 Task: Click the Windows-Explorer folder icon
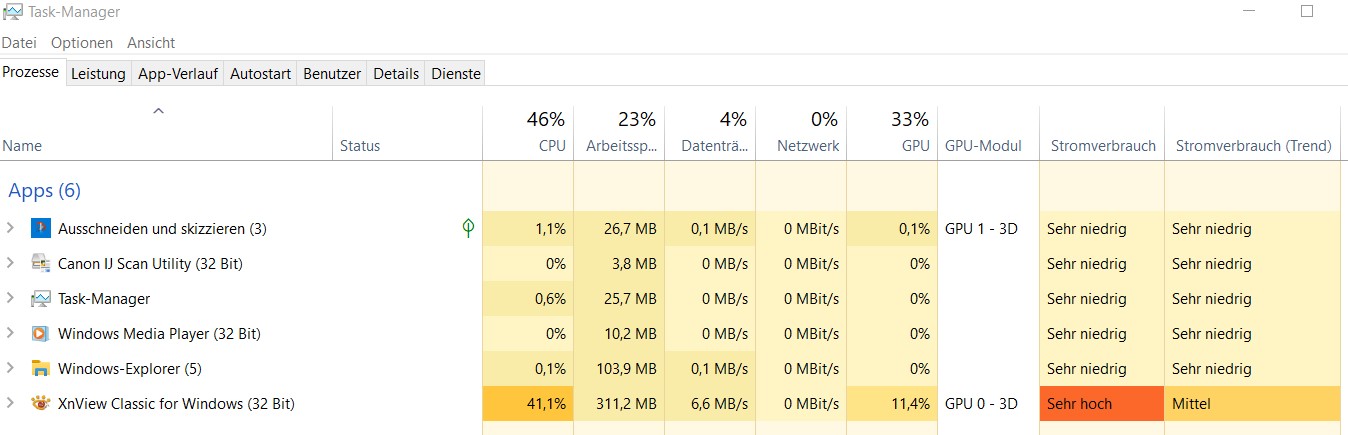40,369
